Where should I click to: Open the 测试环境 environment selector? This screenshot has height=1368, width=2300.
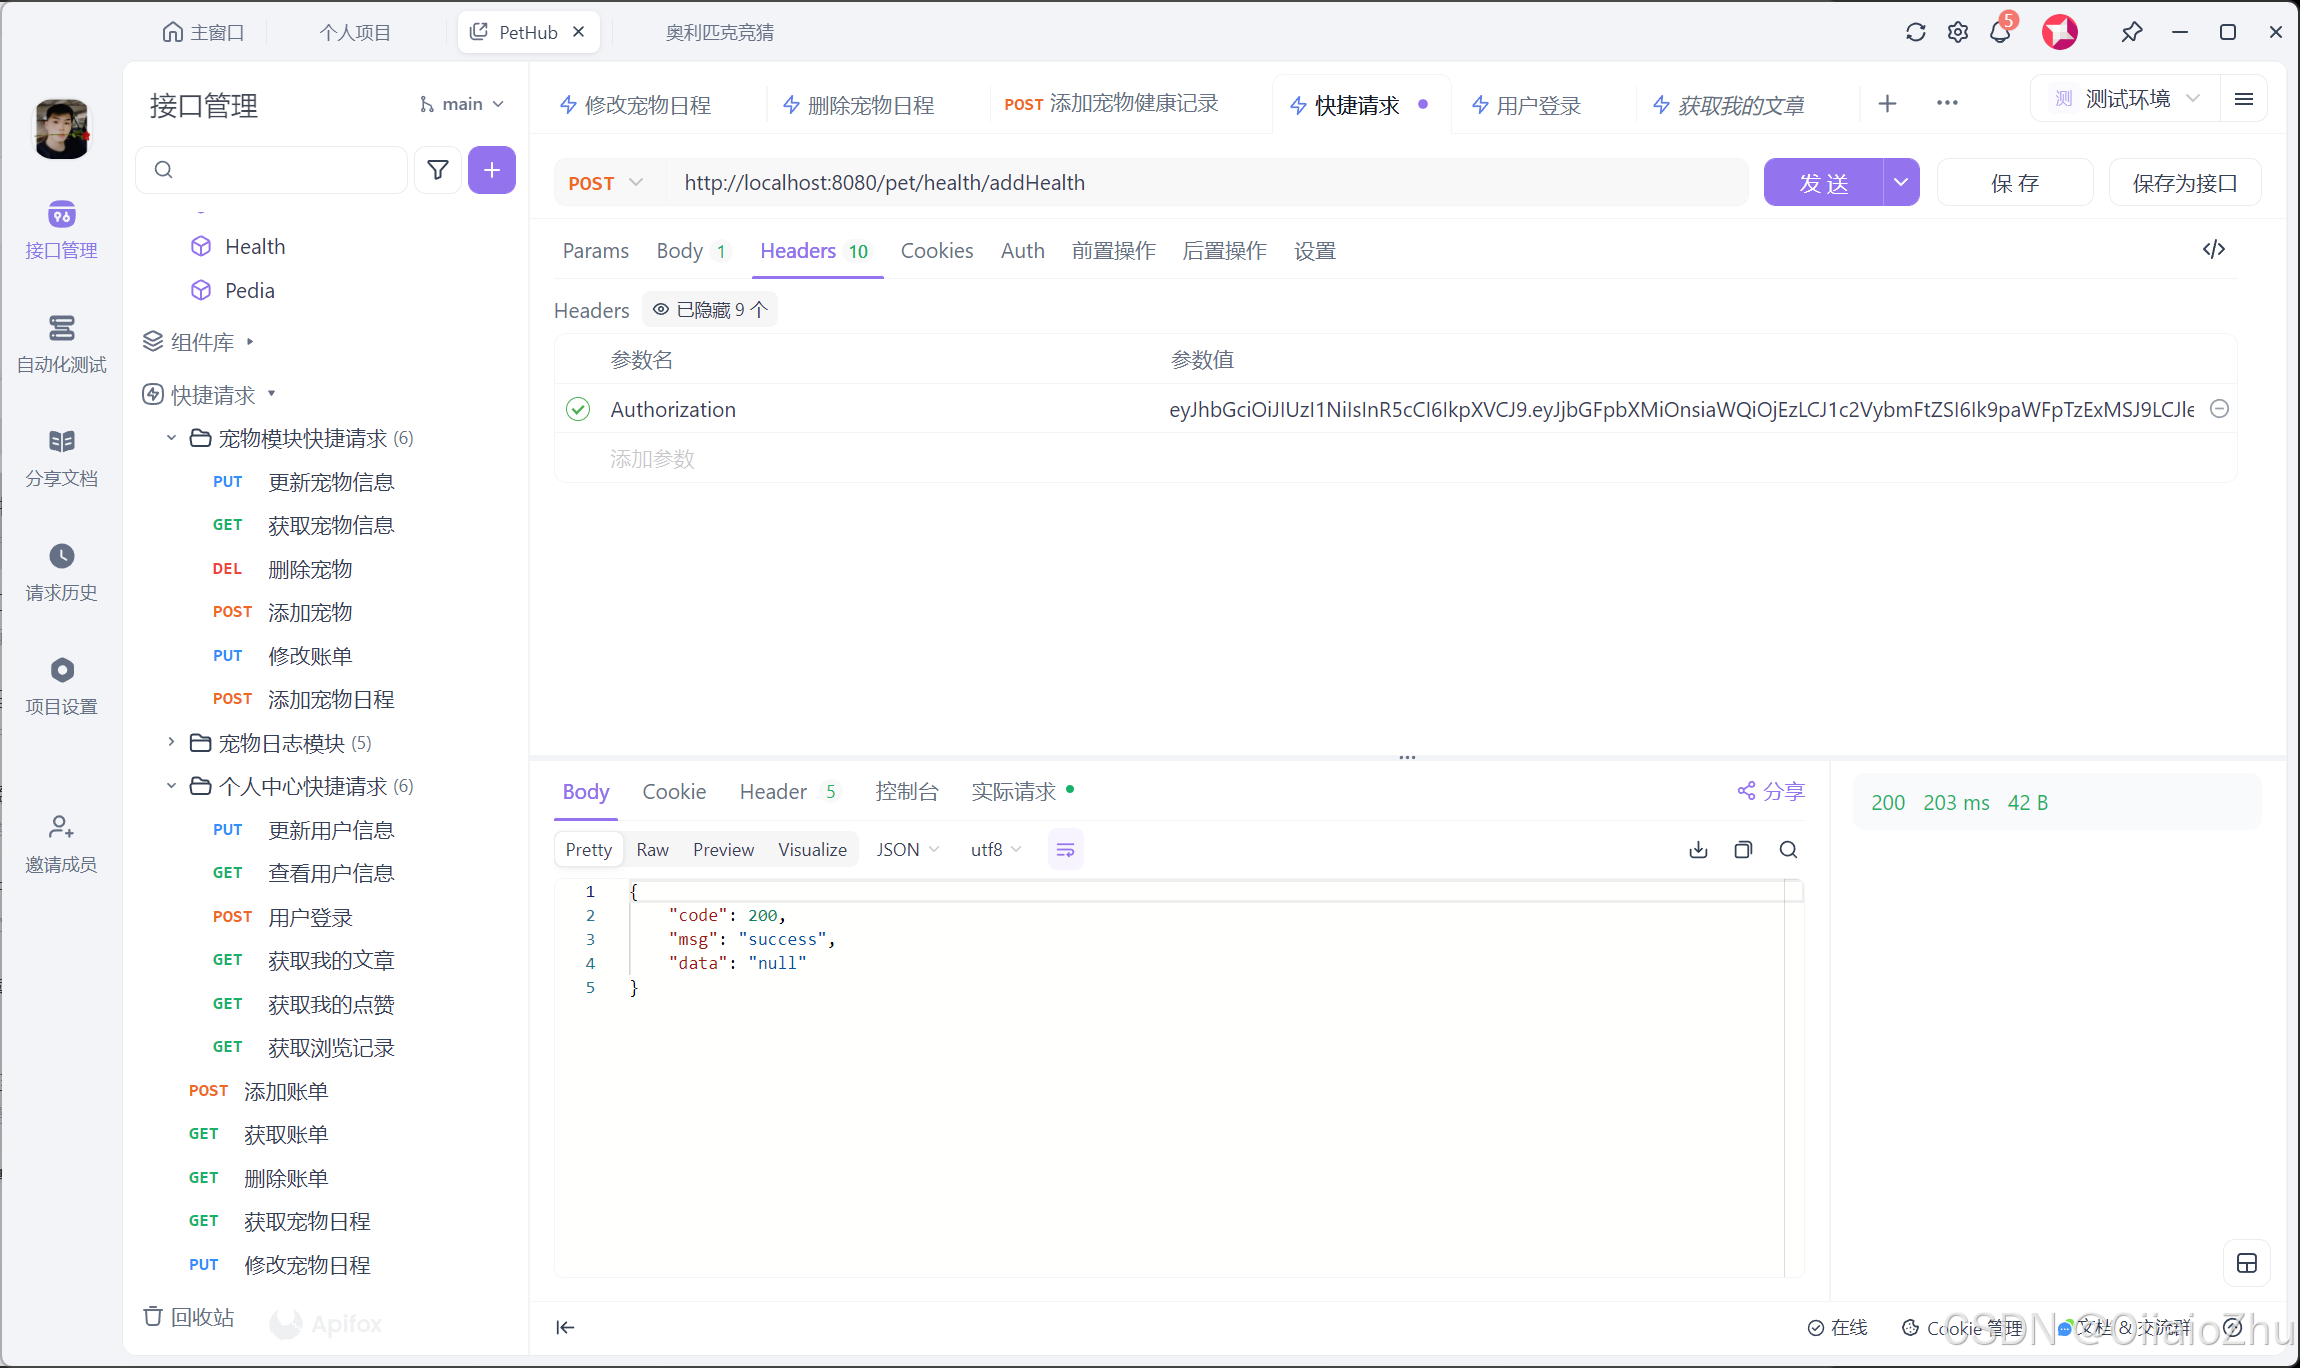pos(2126,98)
